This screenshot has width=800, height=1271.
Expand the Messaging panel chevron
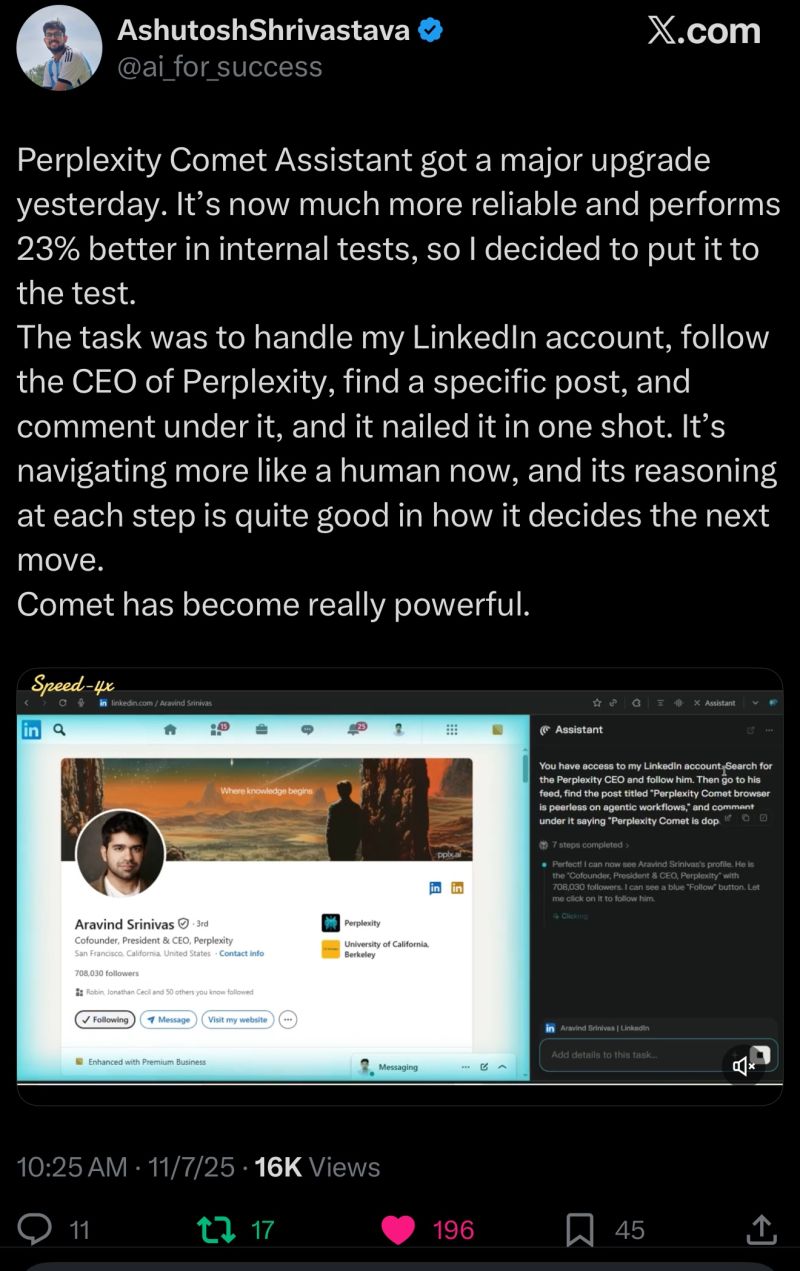pyautogui.click(x=502, y=1067)
